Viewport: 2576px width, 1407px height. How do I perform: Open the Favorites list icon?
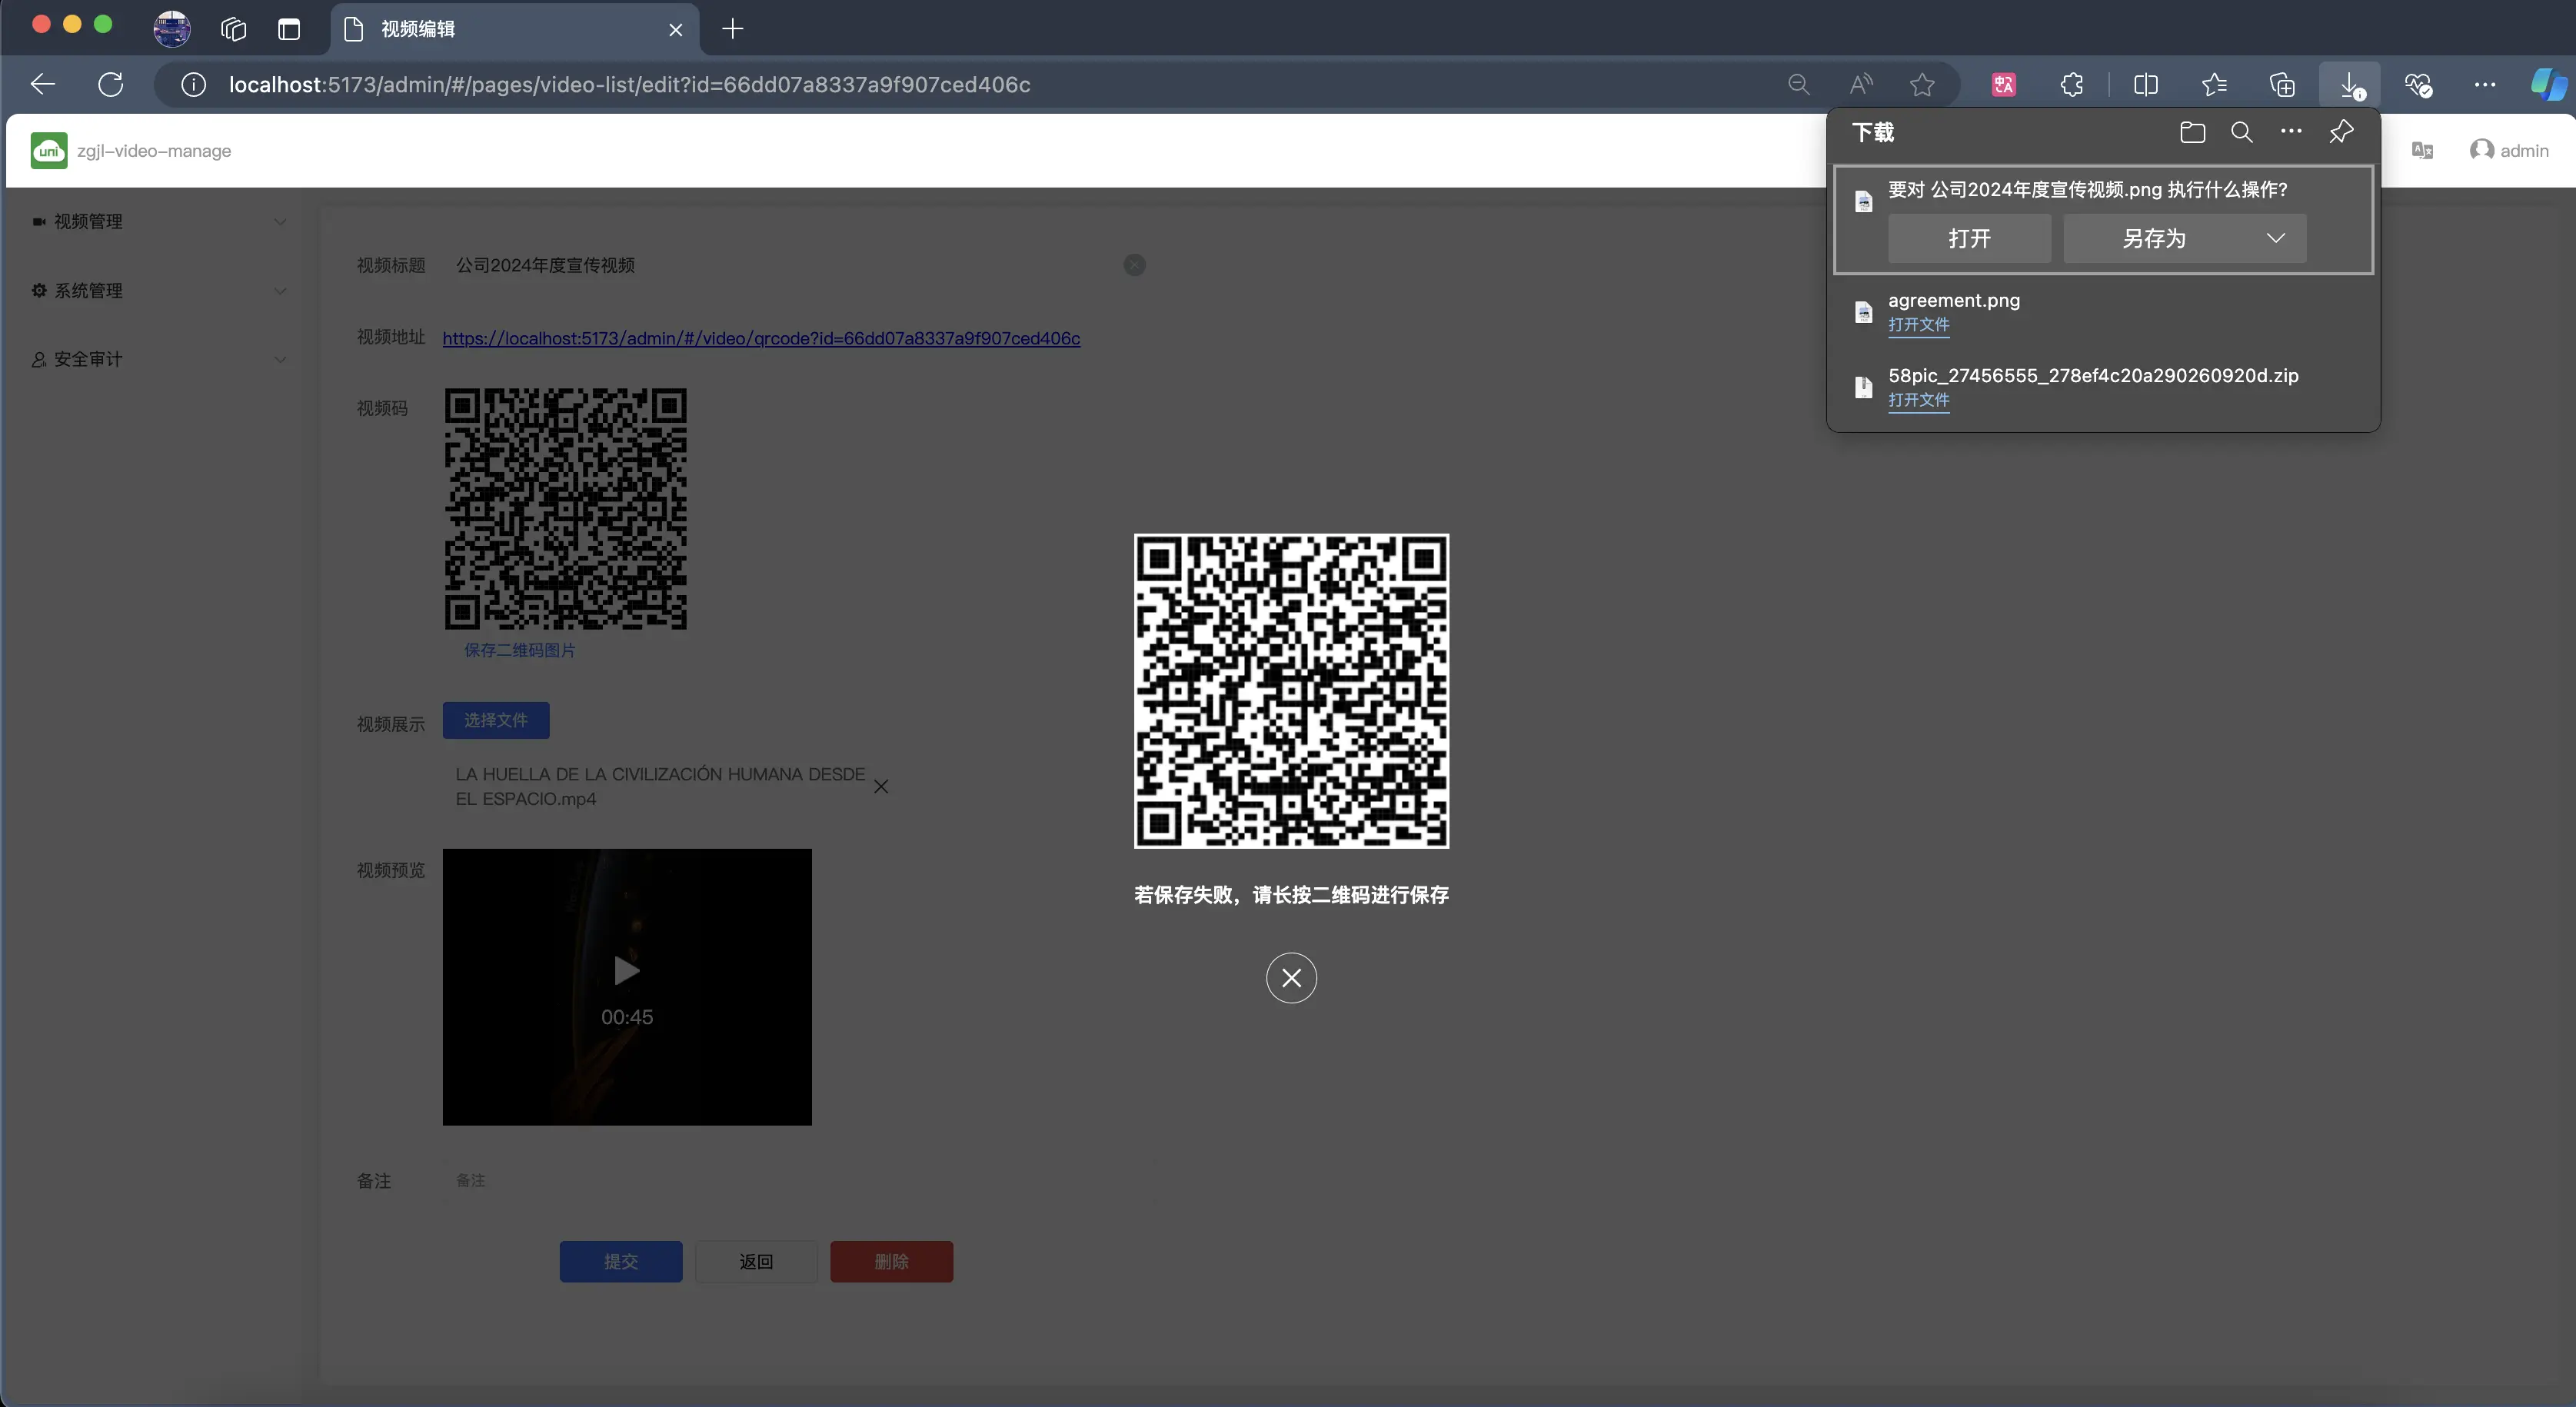(x=2214, y=85)
